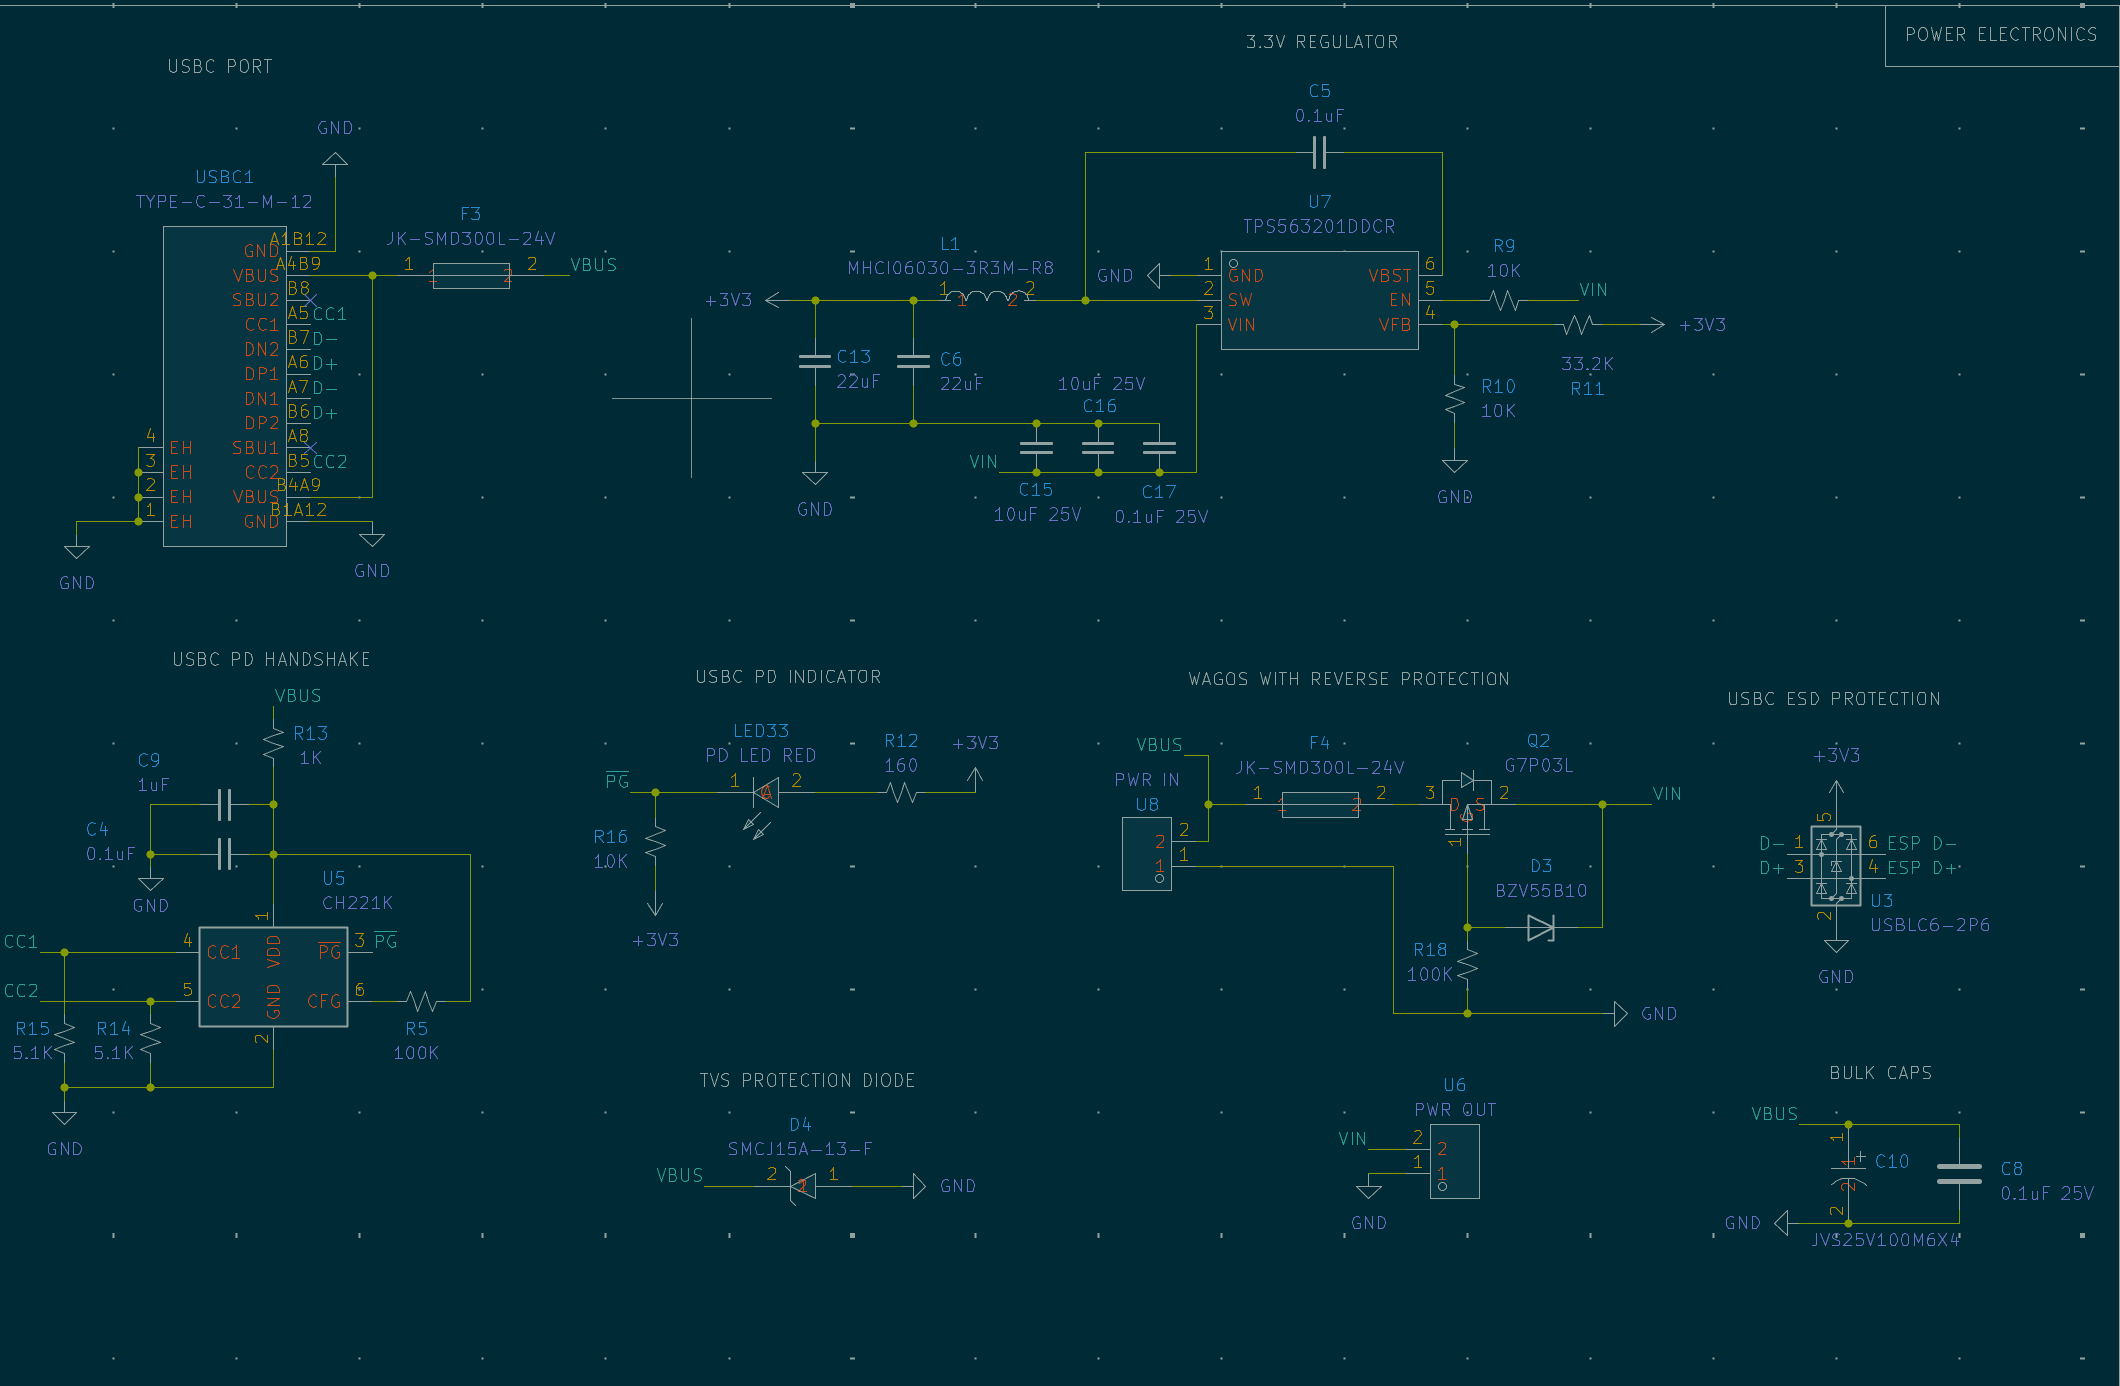Select the U7 regulator IC body
The image size is (2120, 1386).
click(x=1319, y=300)
